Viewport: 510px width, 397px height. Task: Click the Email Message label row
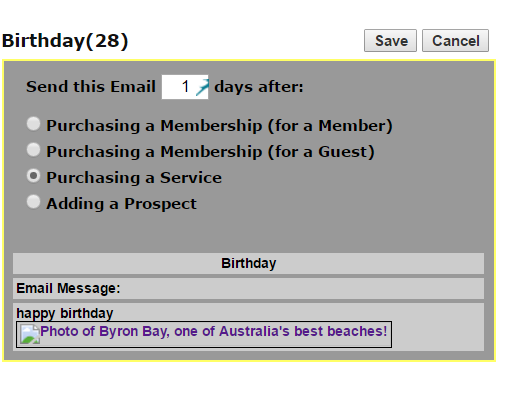[x=248, y=288]
